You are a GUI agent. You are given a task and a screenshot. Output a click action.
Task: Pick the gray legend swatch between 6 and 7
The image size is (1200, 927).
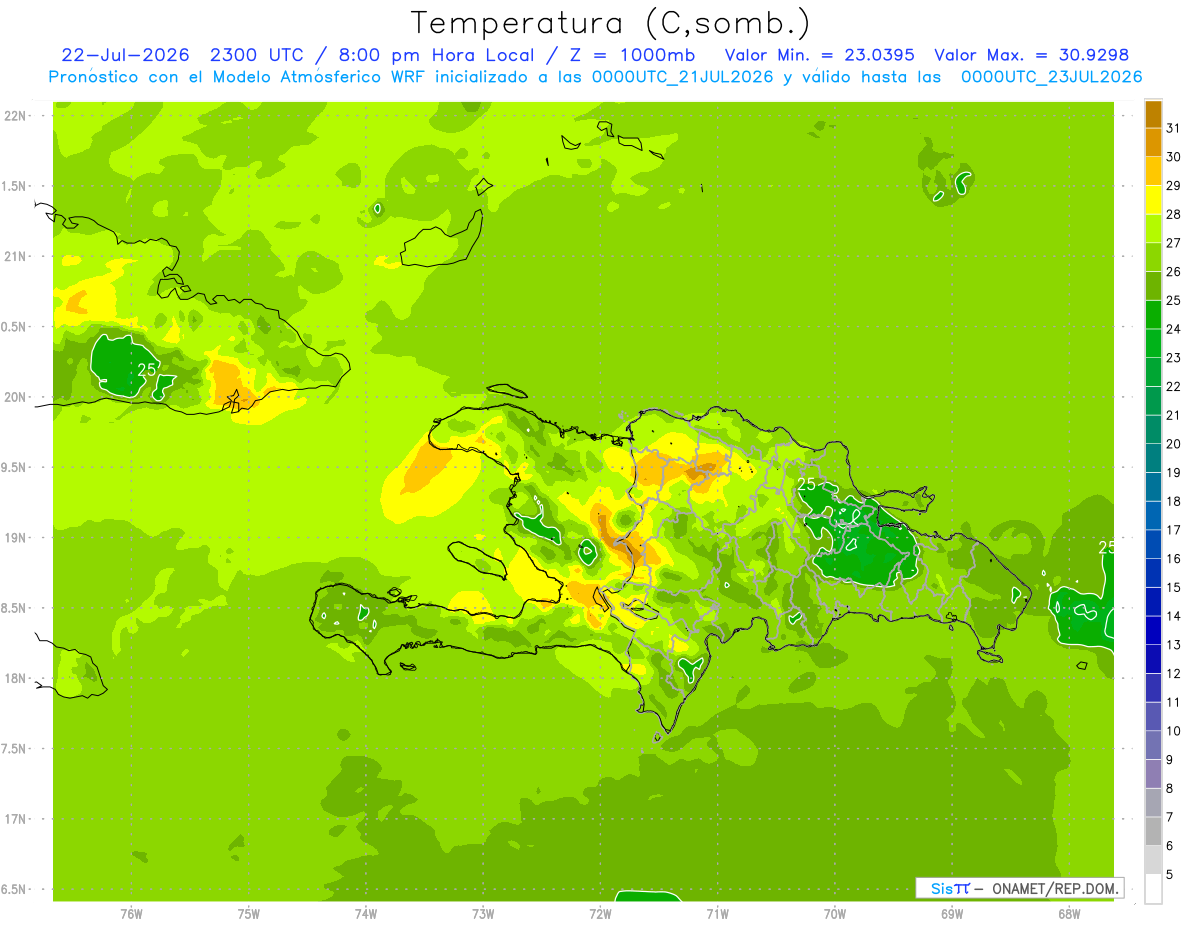click(x=1153, y=832)
